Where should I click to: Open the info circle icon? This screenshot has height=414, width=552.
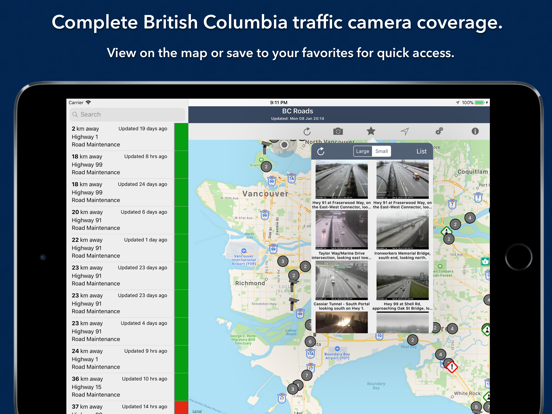pos(475,131)
